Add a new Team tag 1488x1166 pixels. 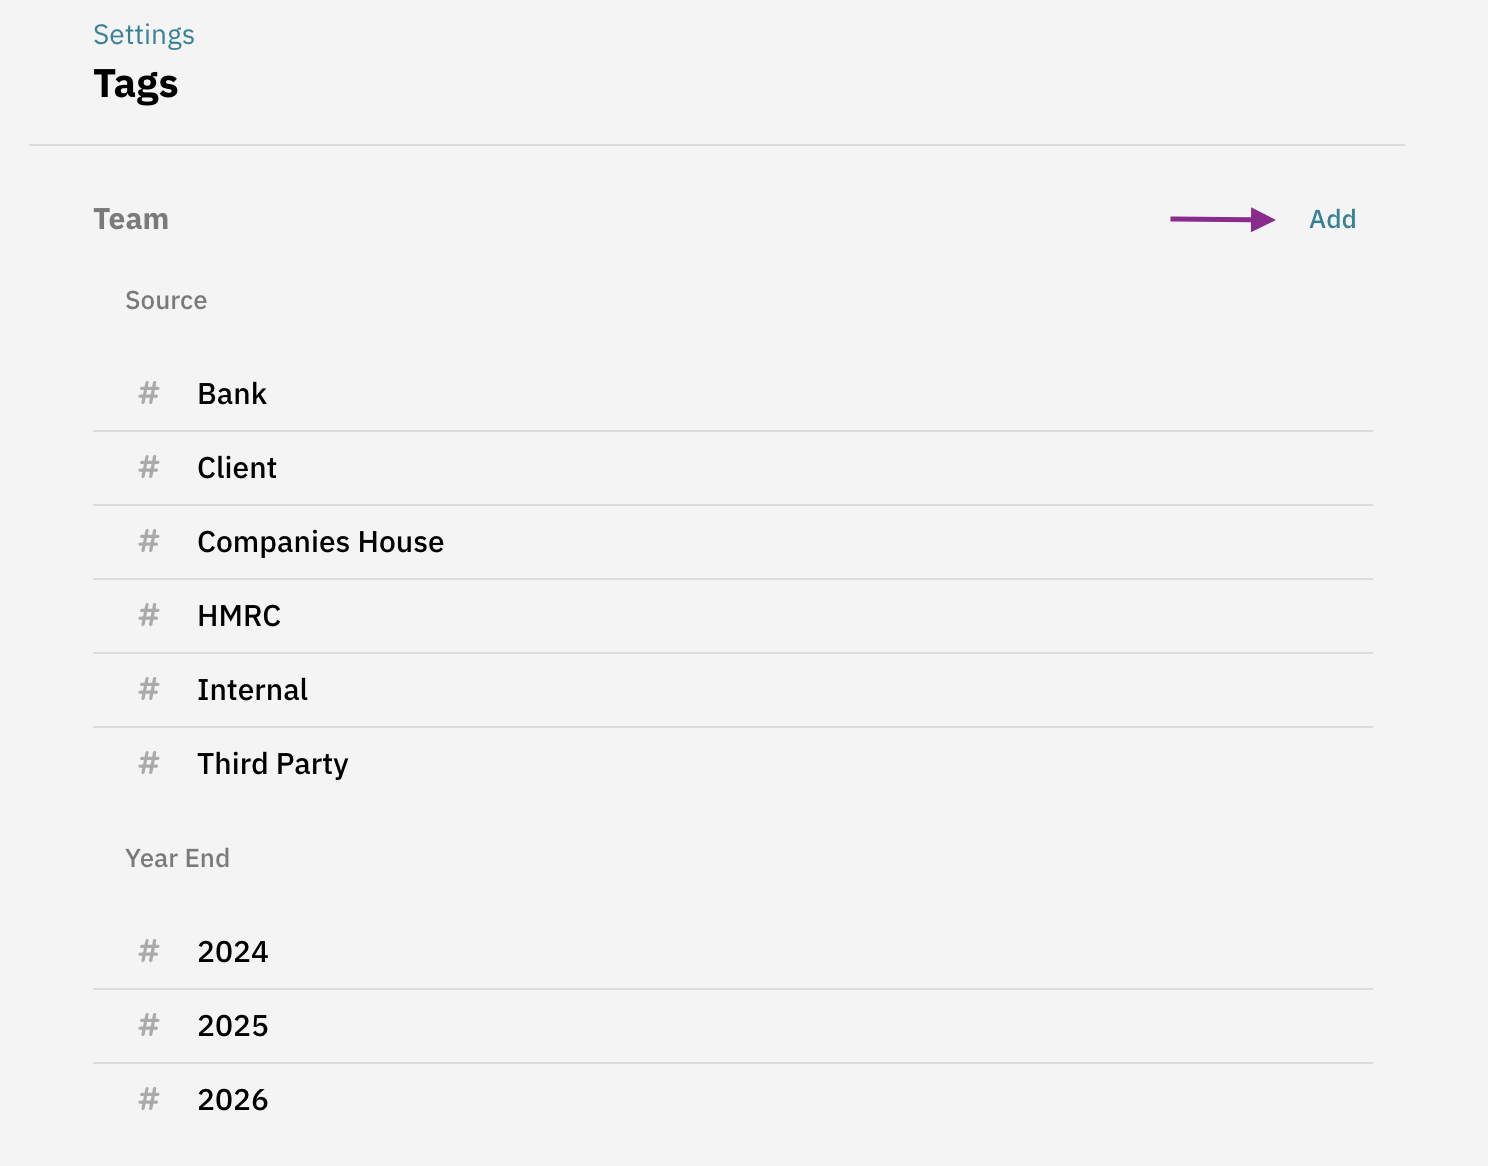[x=1332, y=220]
